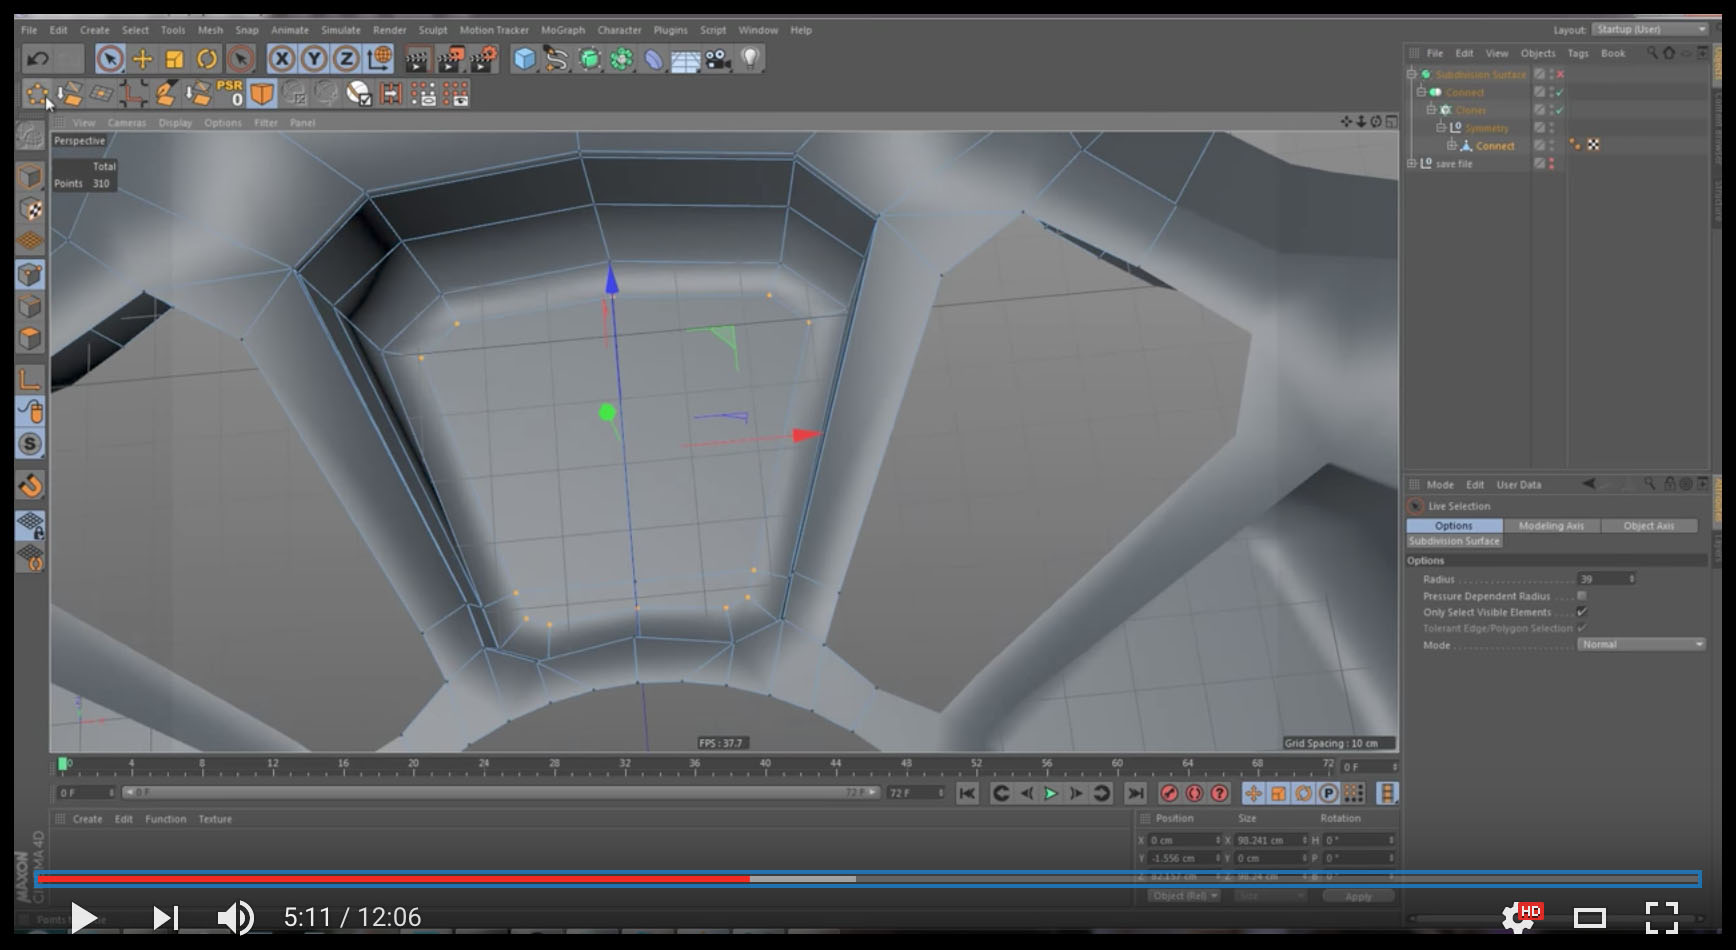
Task: Click the PSR reset icon
Action: tap(230, 93)
